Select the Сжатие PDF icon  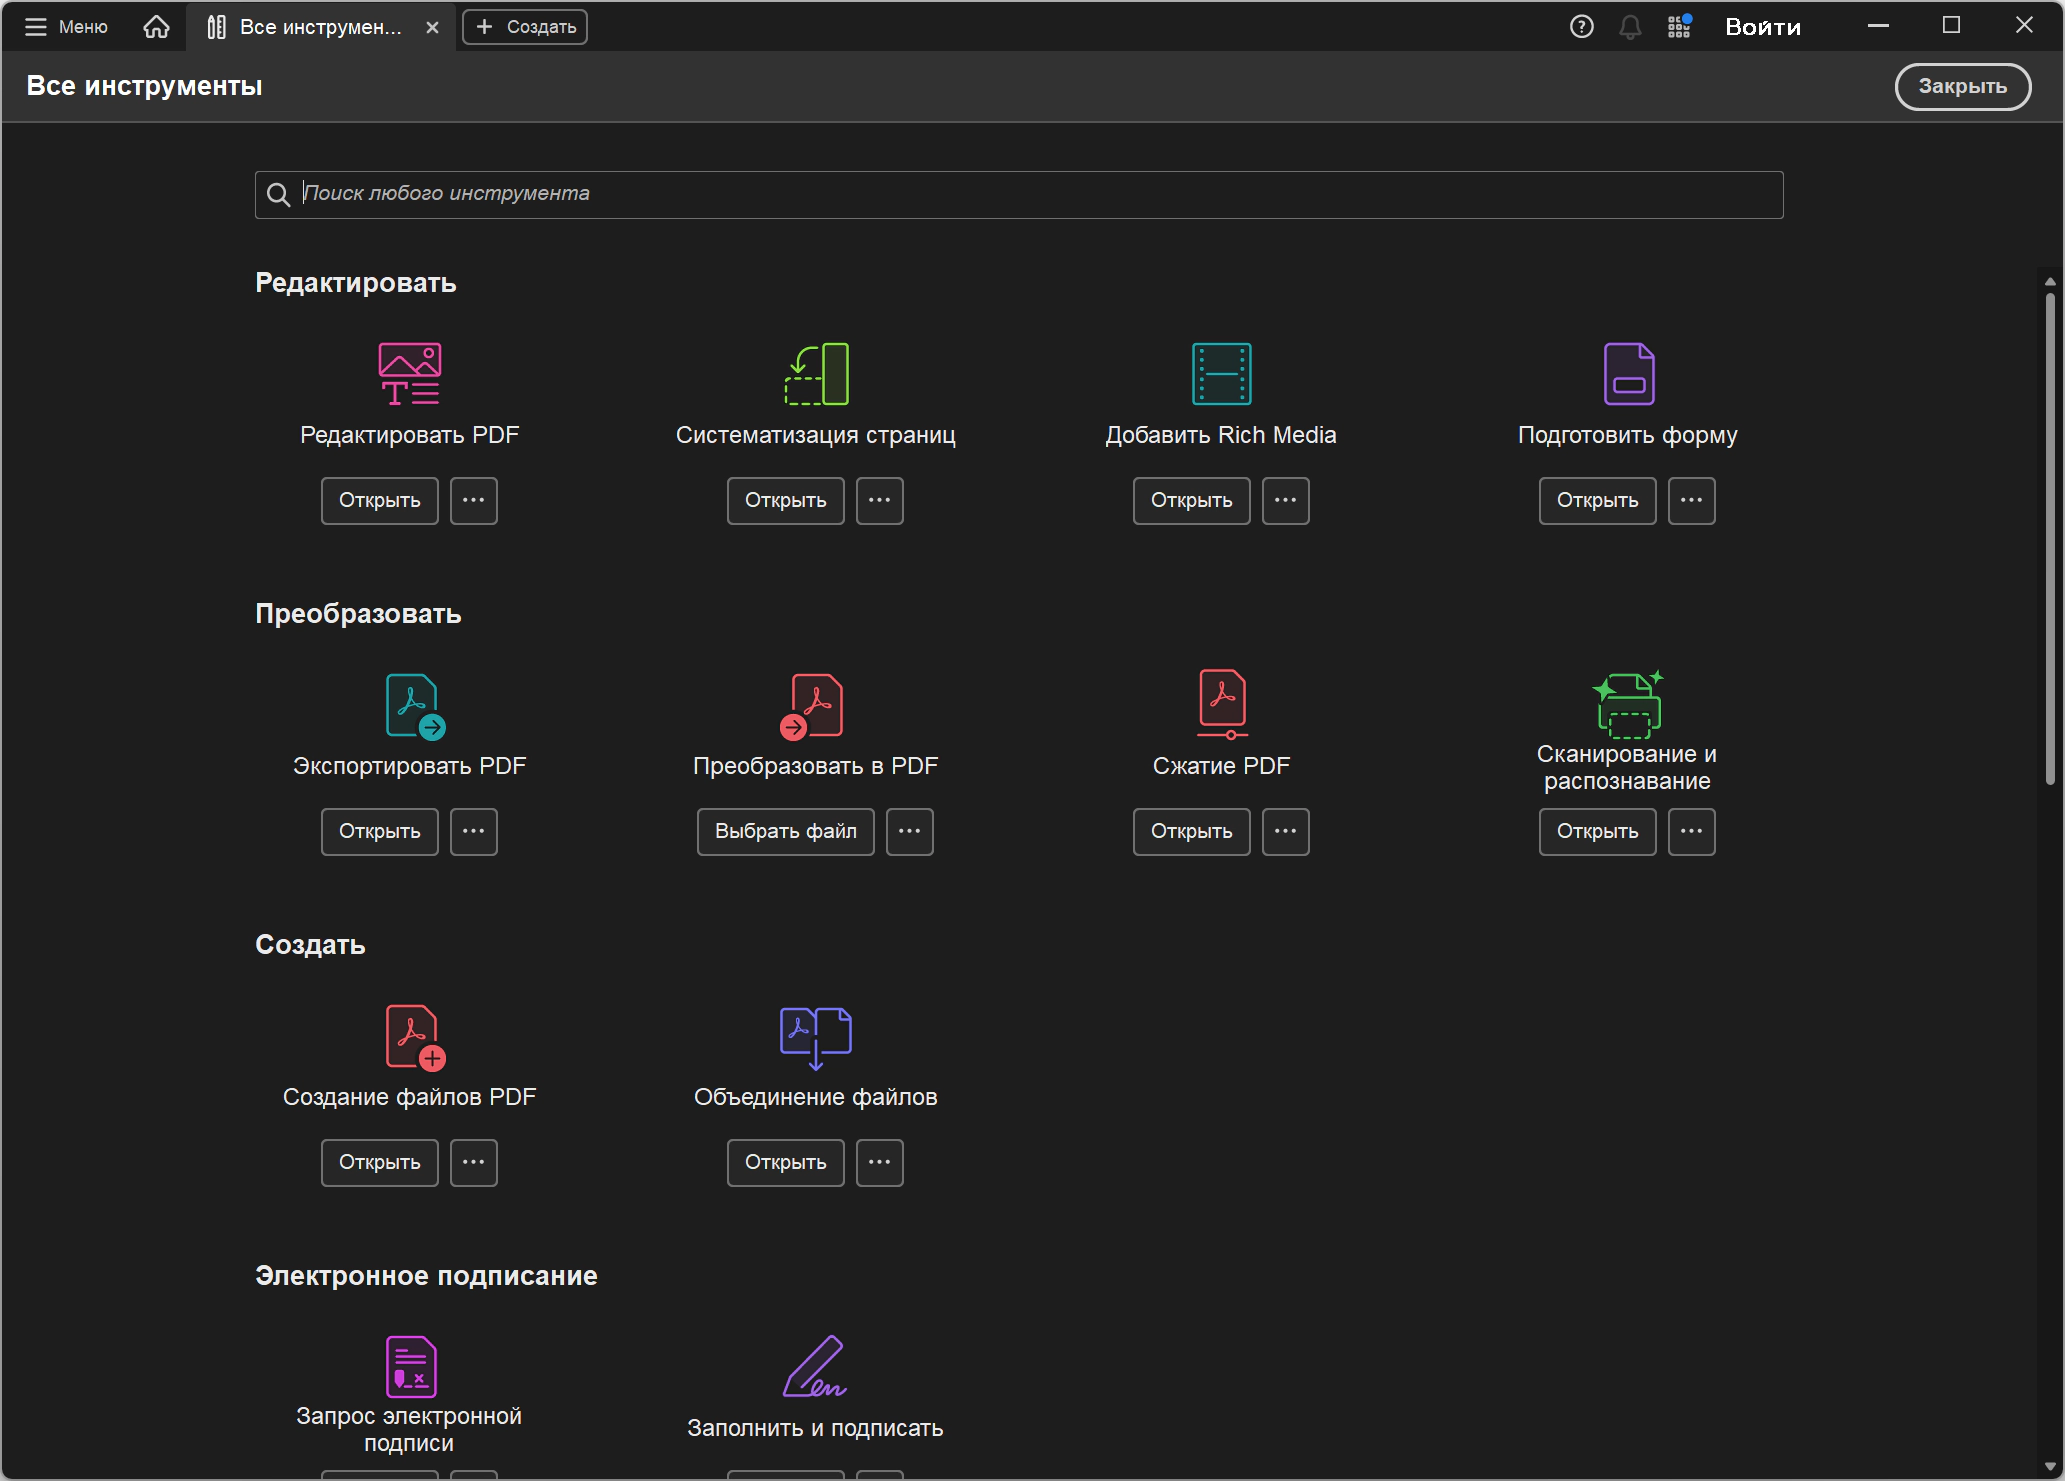[x=1222, y=704]
